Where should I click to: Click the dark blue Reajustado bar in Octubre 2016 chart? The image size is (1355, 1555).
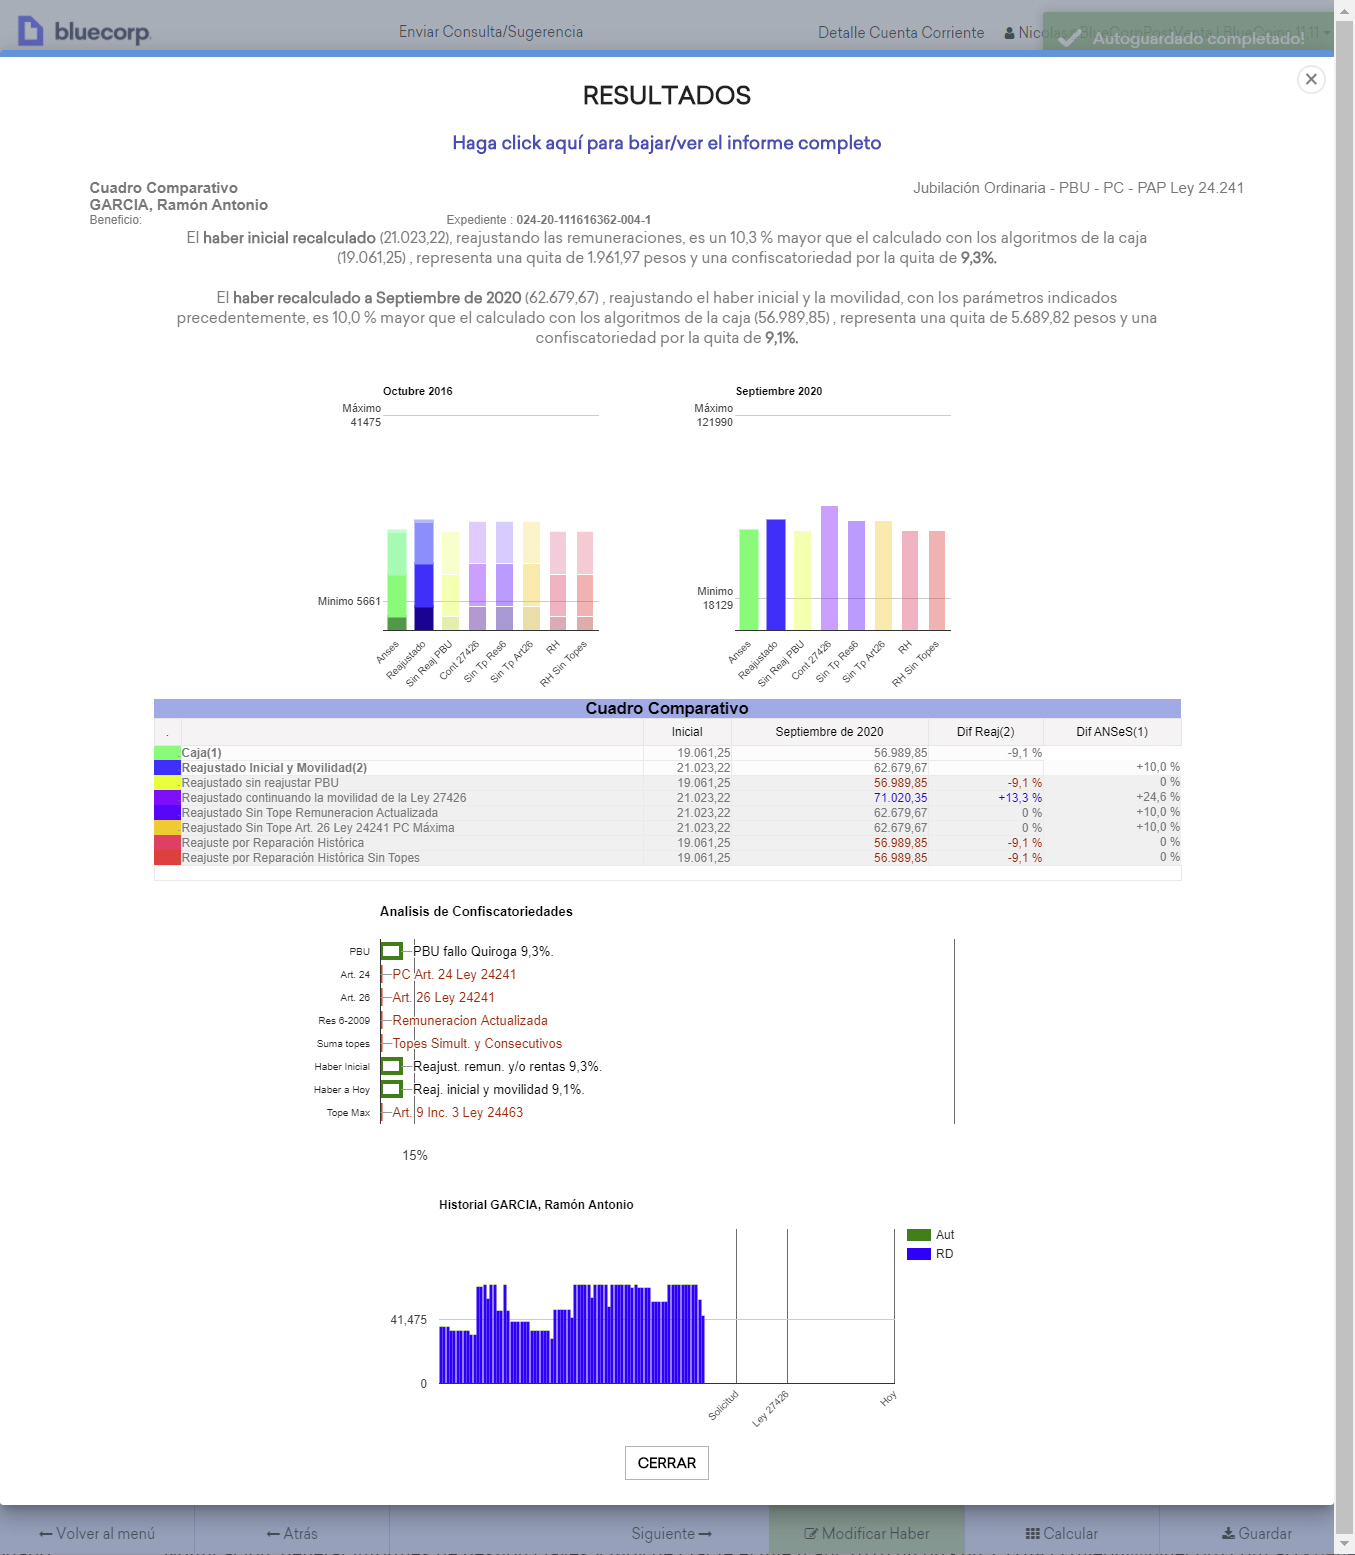(x=424, y=575)
